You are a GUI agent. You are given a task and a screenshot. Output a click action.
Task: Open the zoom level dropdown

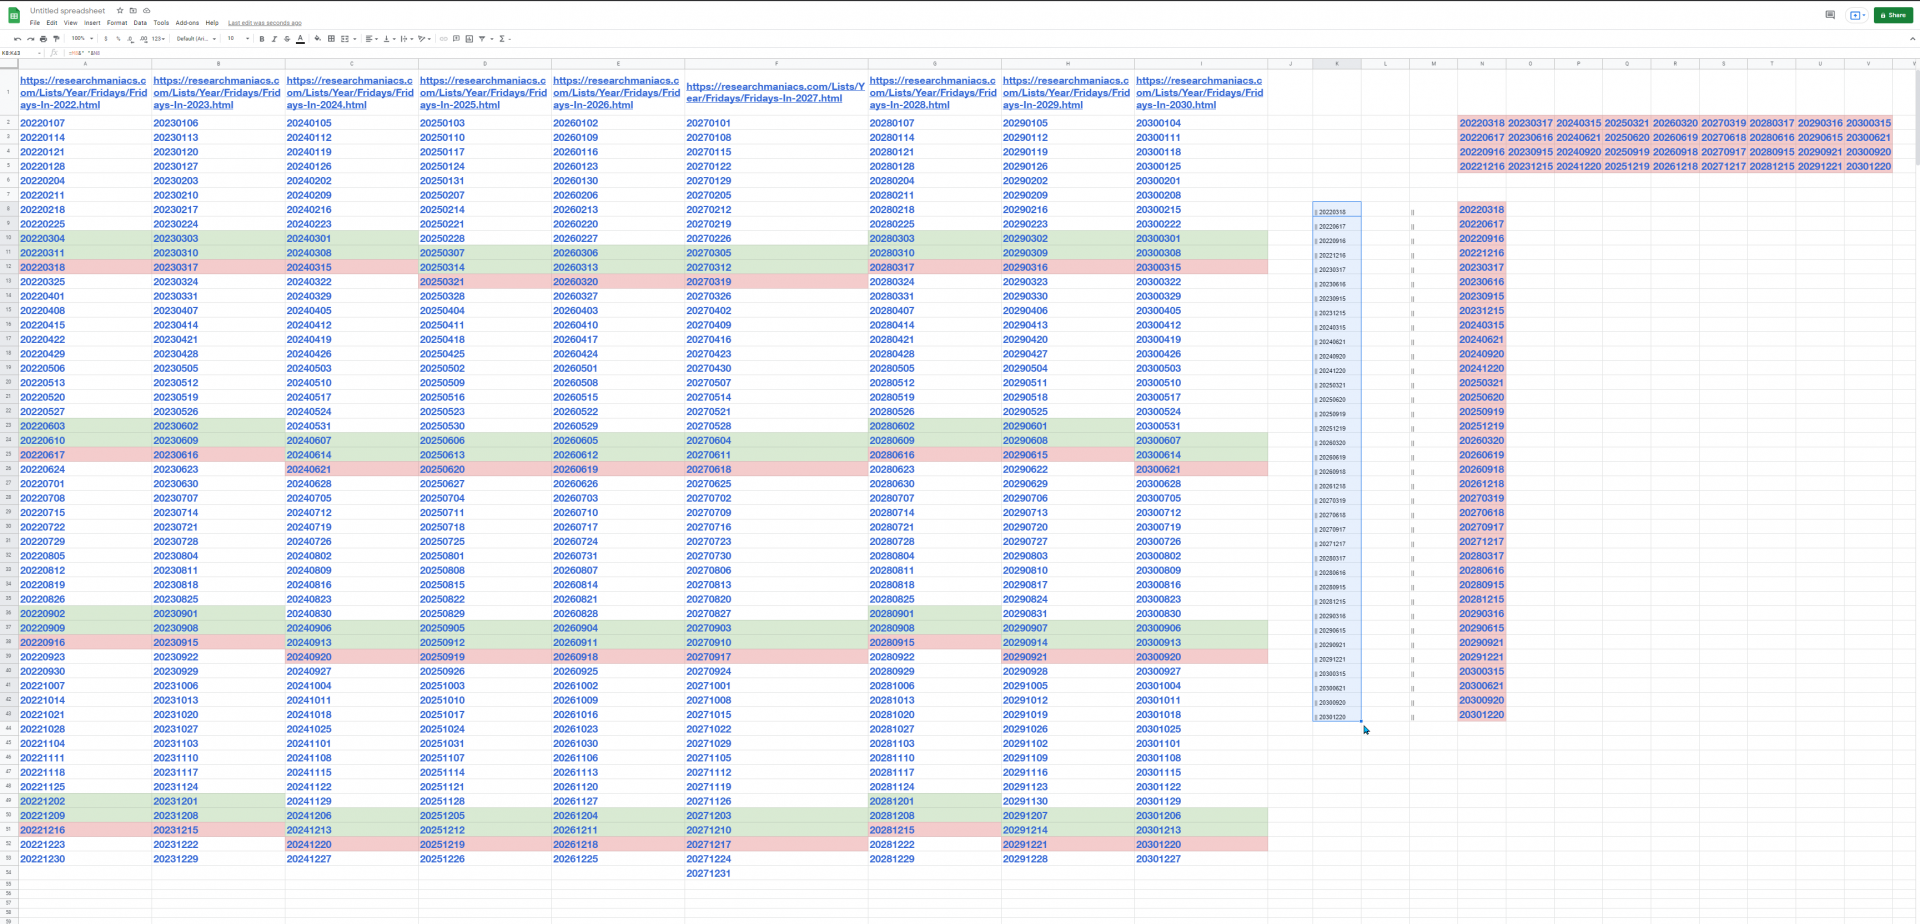(x=83, y=39)
